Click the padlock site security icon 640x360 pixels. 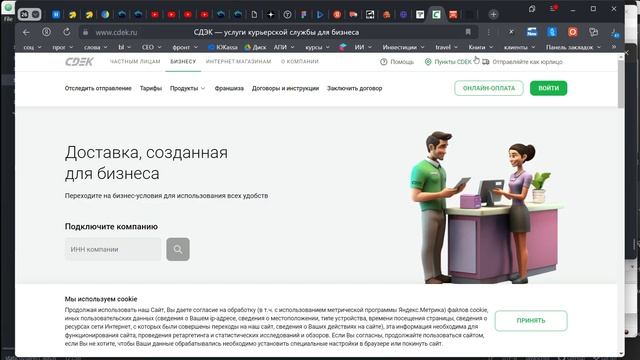85,32
